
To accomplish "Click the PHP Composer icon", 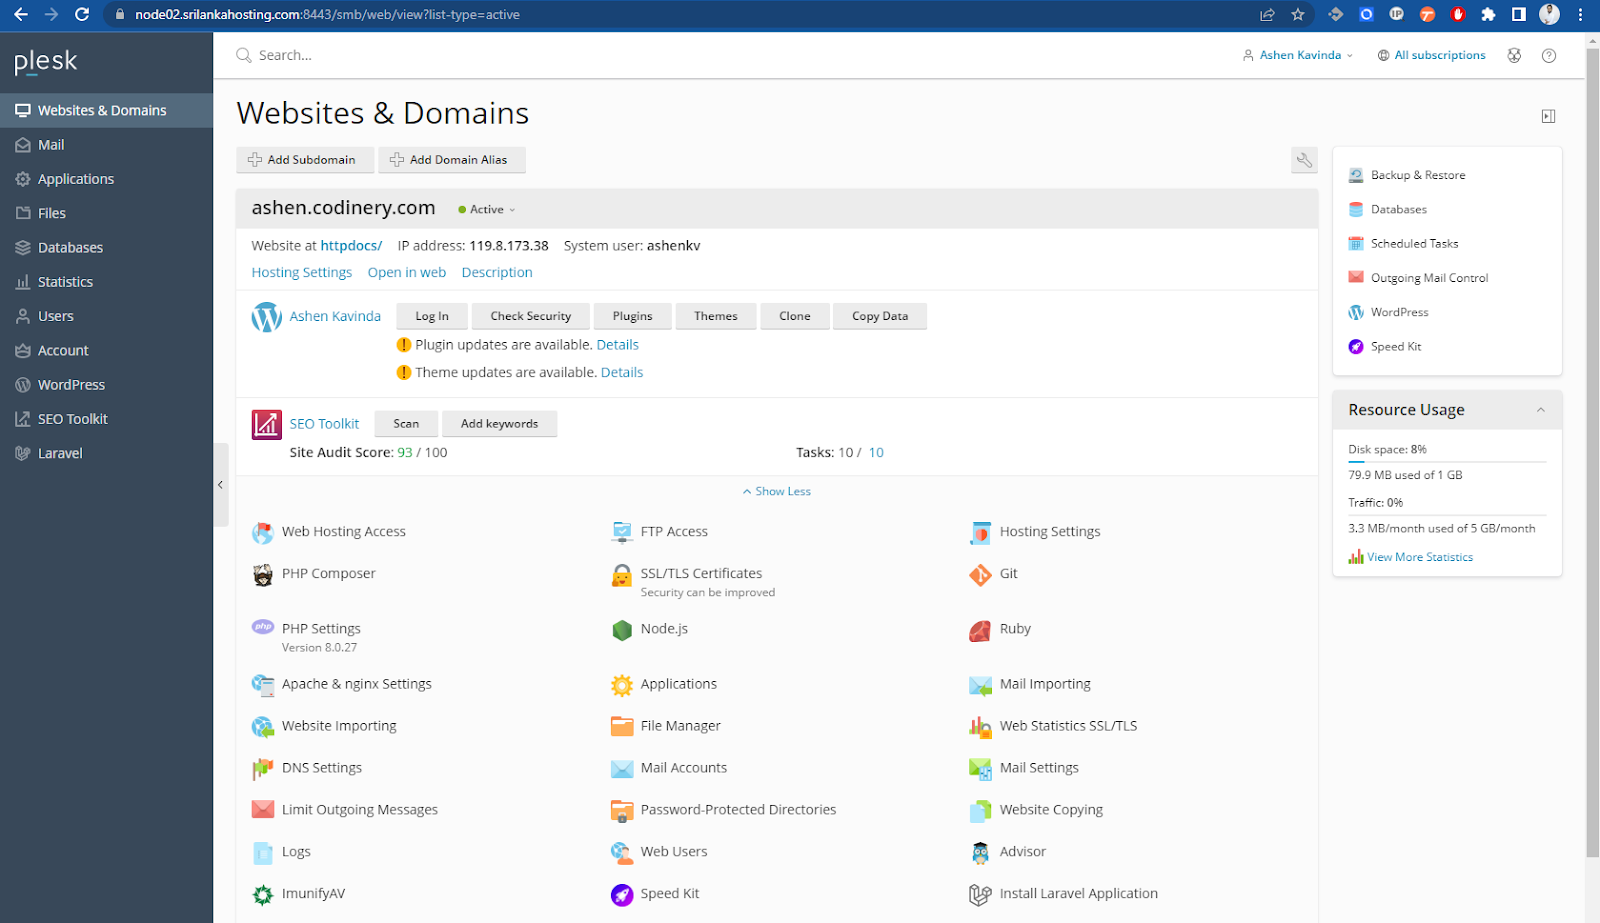I will [263, 574].
